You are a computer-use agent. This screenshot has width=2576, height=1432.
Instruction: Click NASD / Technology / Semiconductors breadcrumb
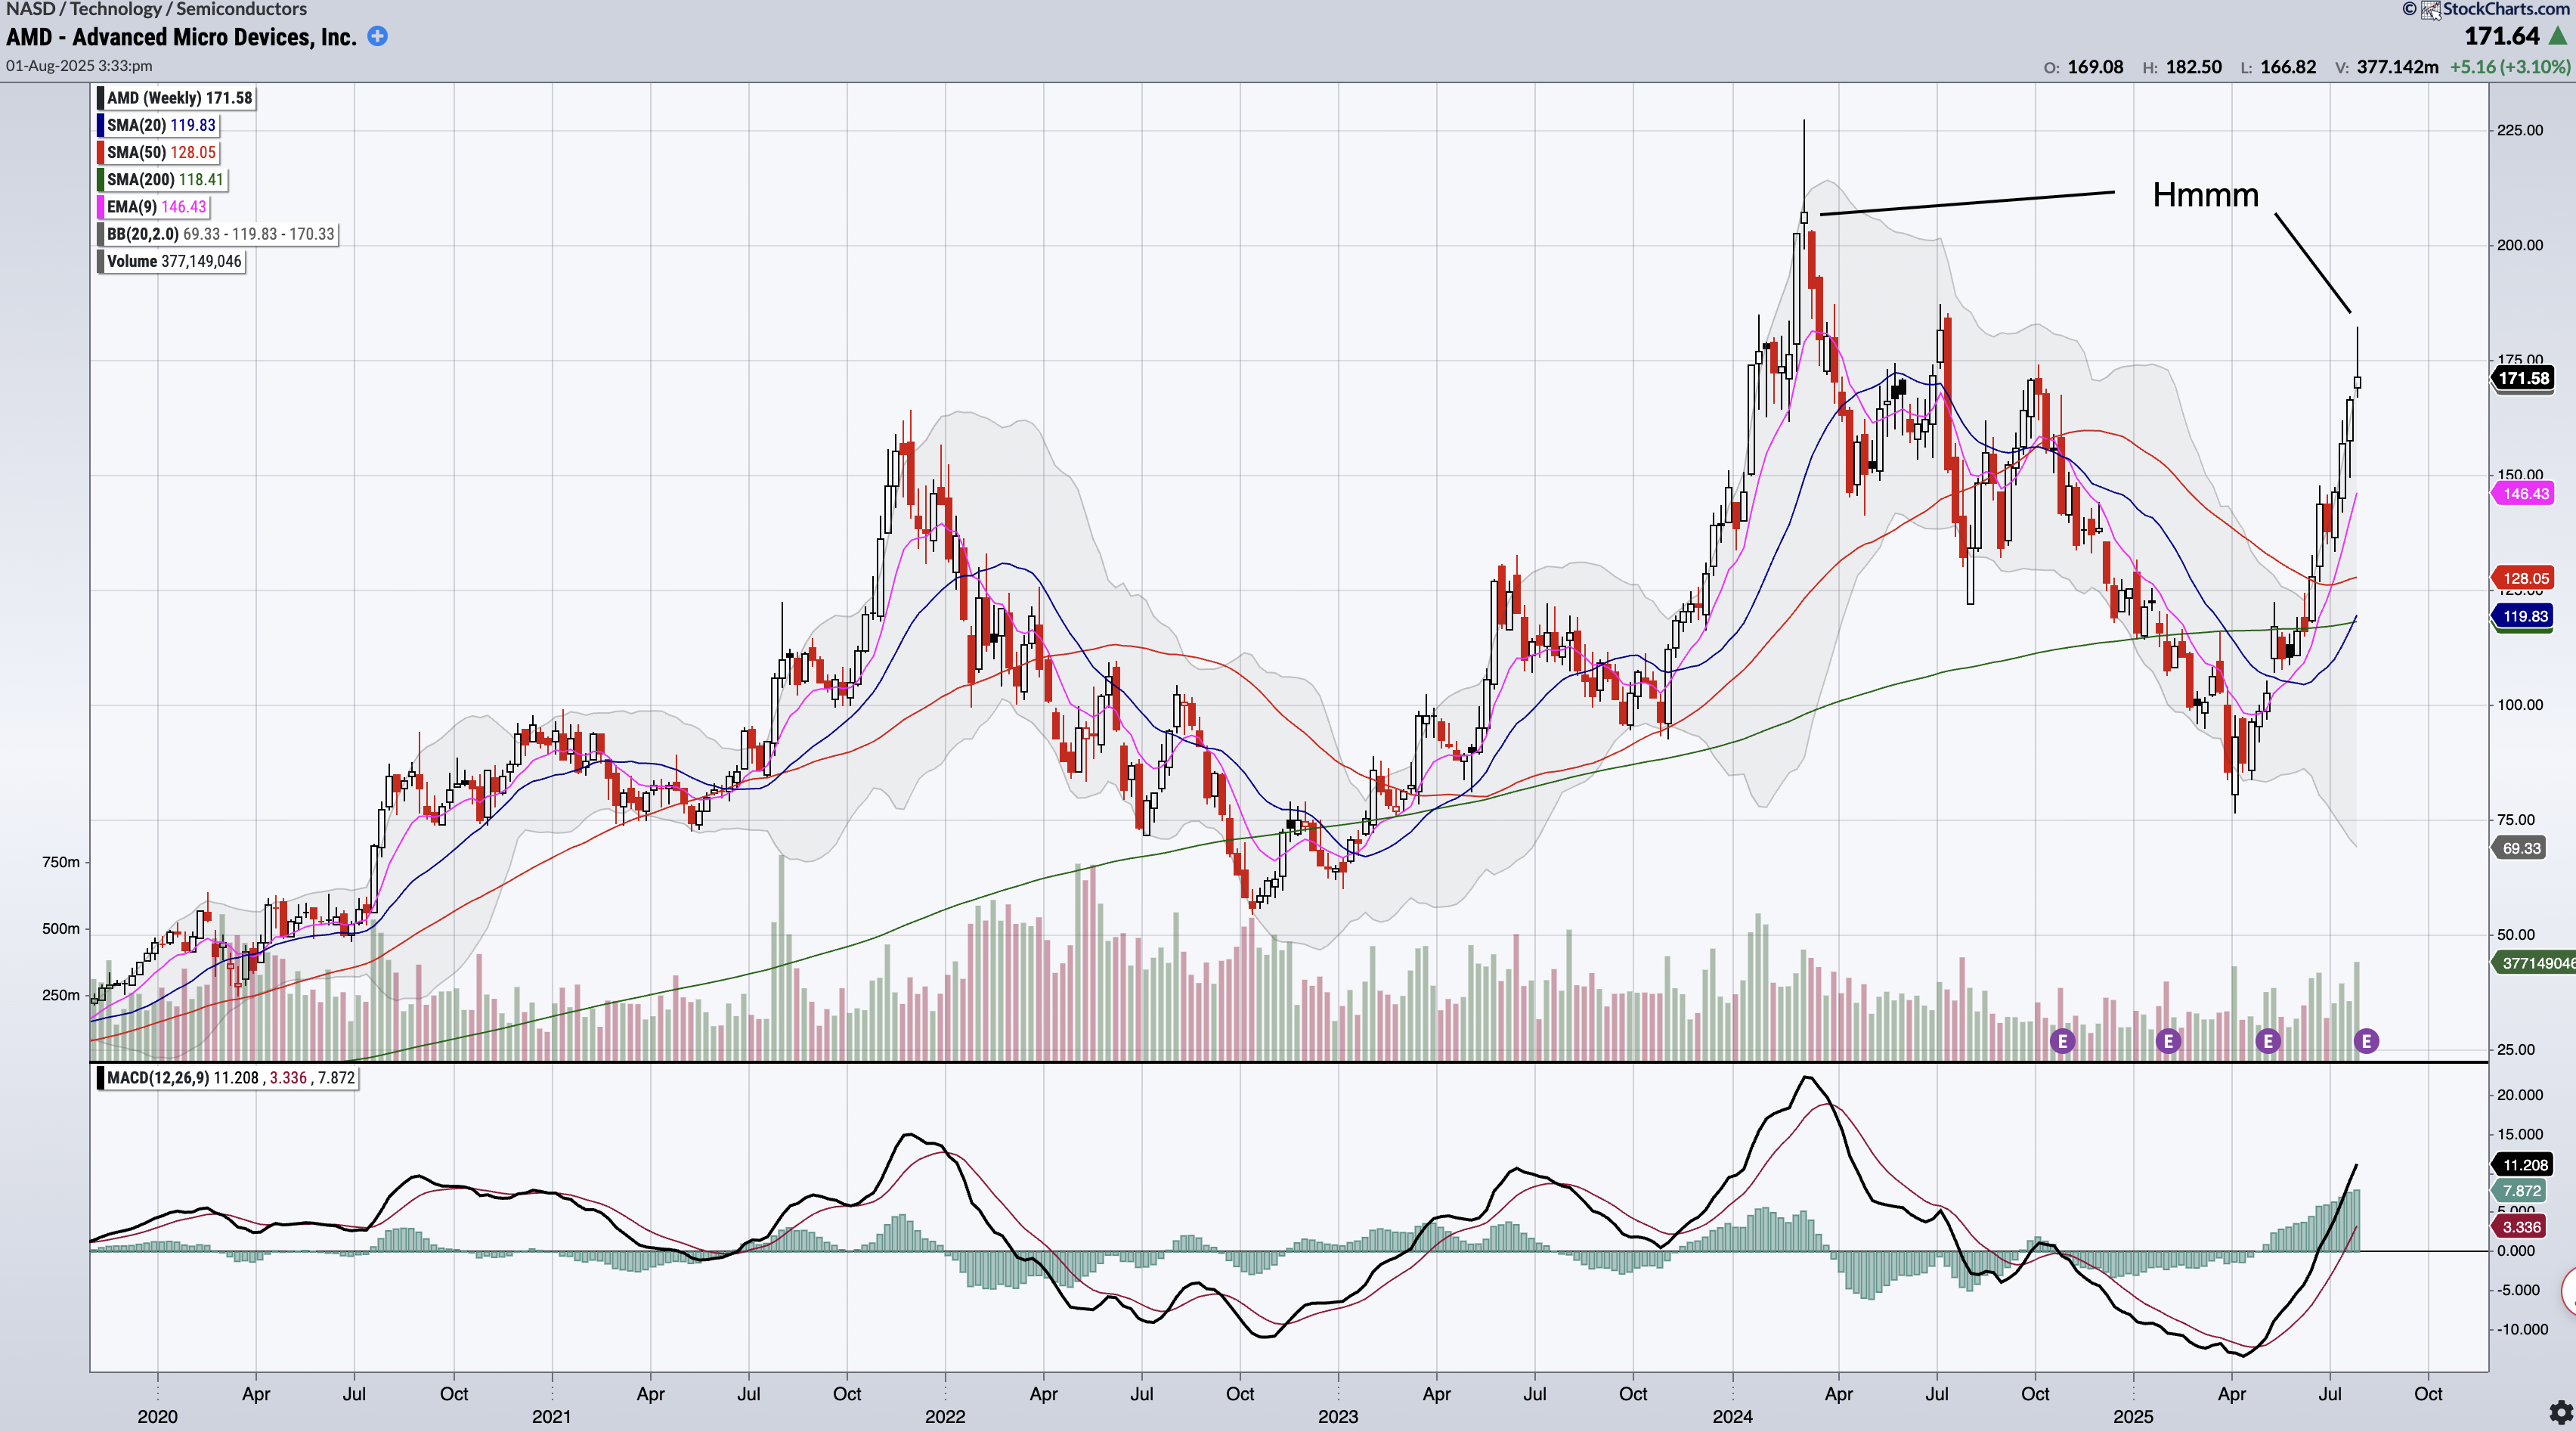pyautogui.click(x=157, y=10)
